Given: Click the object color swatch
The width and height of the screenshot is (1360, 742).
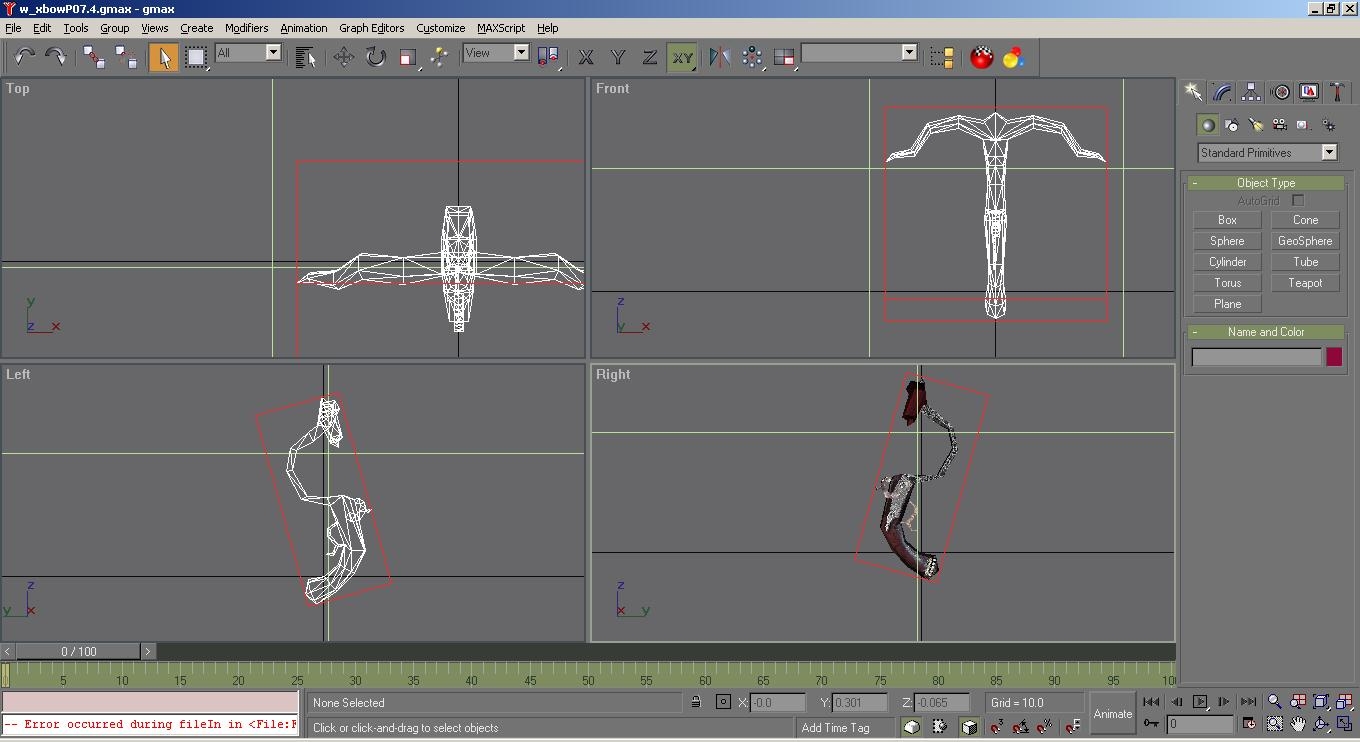Looking at the screenshot, I should tap(1333, 357).
